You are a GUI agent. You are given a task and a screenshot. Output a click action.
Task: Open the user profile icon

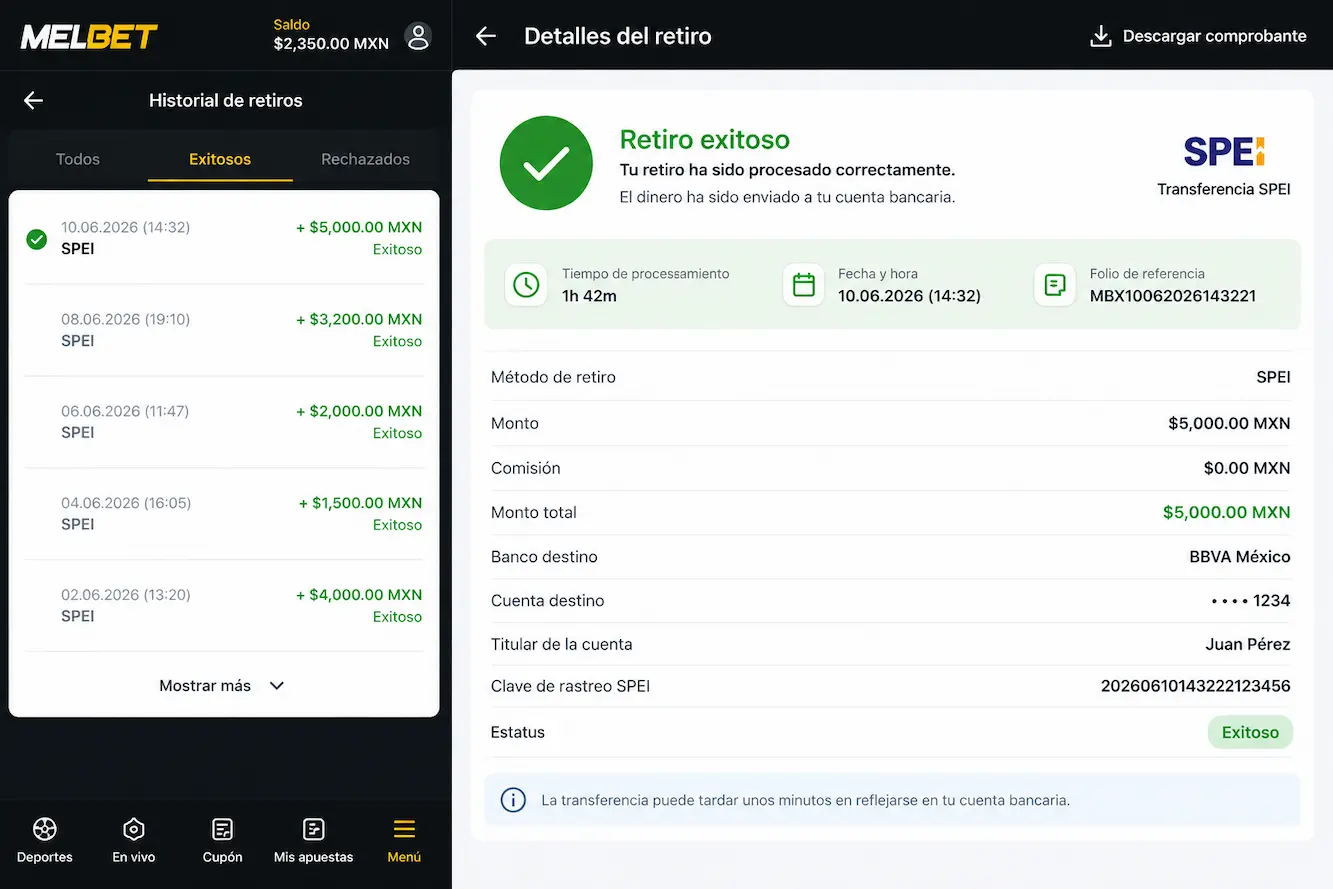[x=418, y=37]
